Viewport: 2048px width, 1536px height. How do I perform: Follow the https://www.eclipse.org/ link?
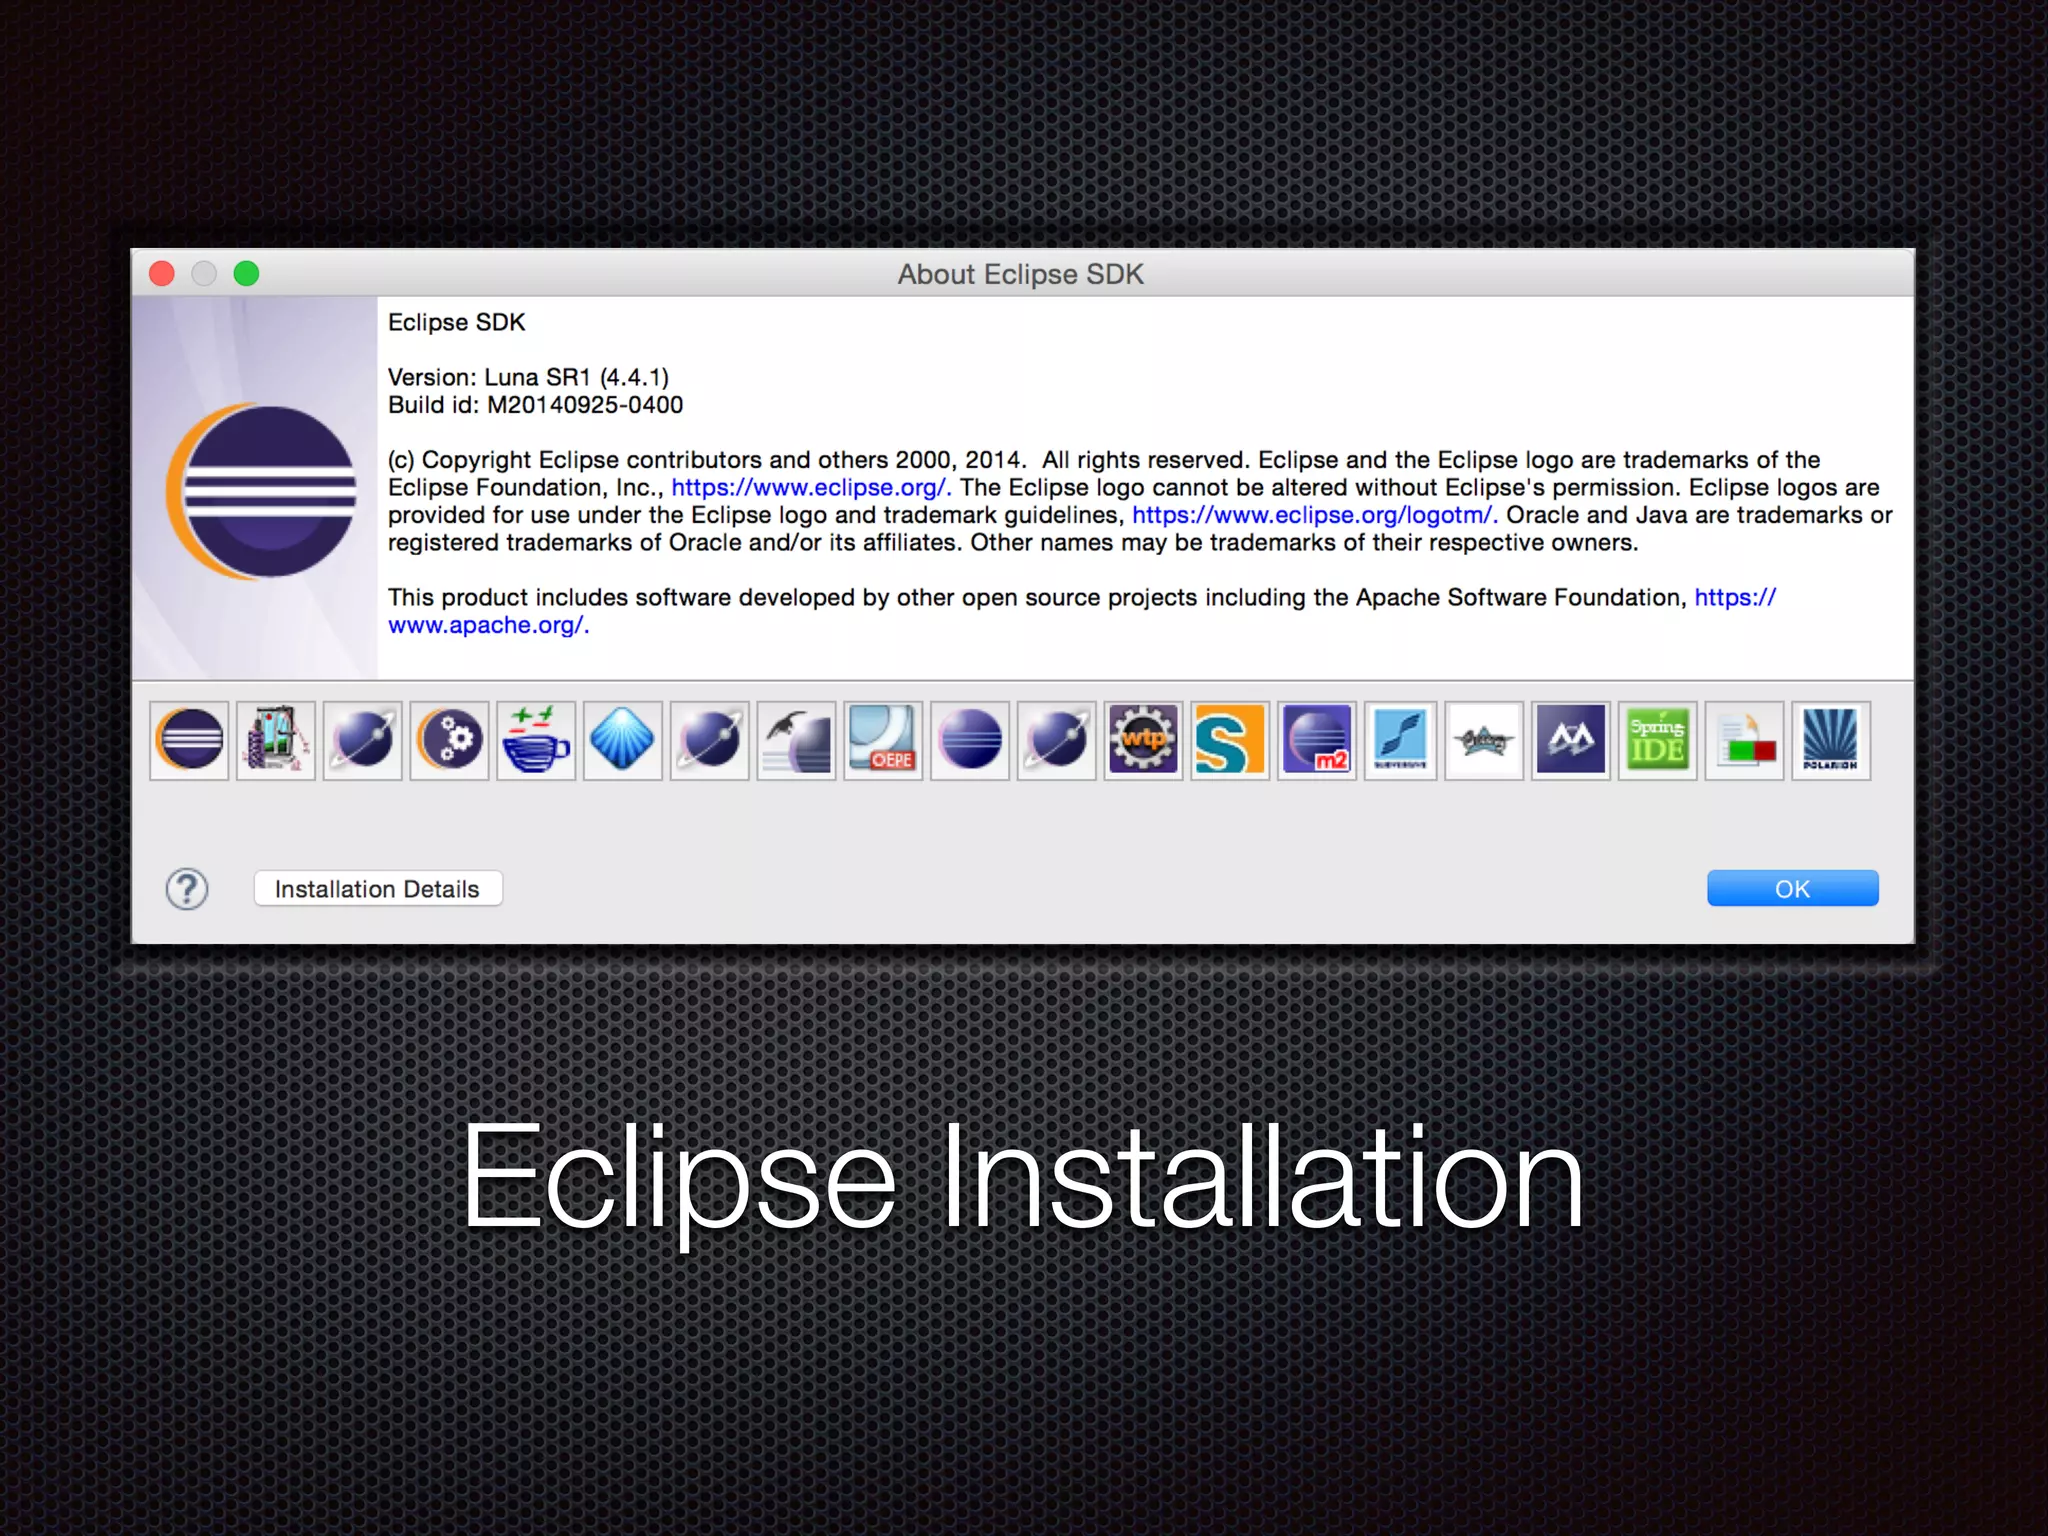811,487
